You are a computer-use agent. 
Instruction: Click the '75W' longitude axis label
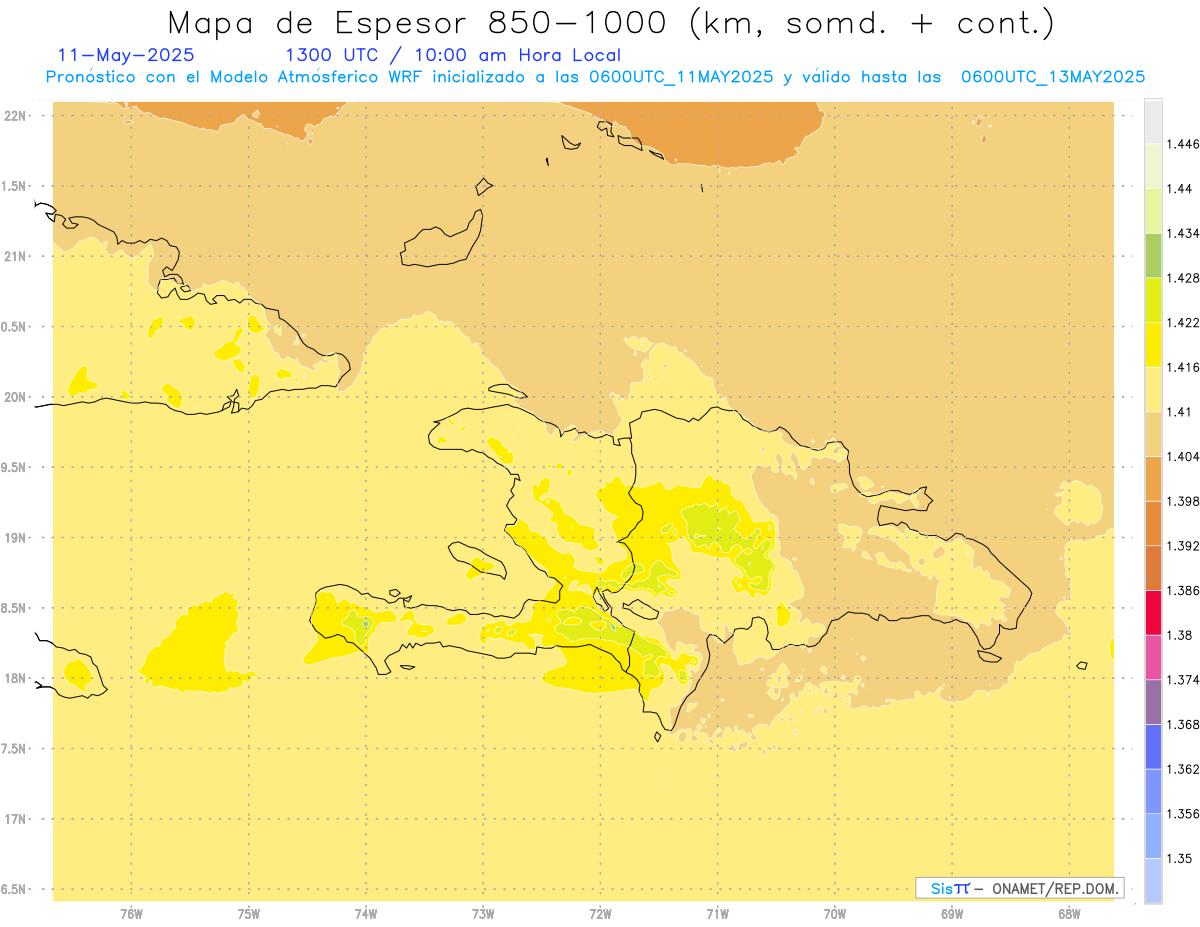[248, 914]
